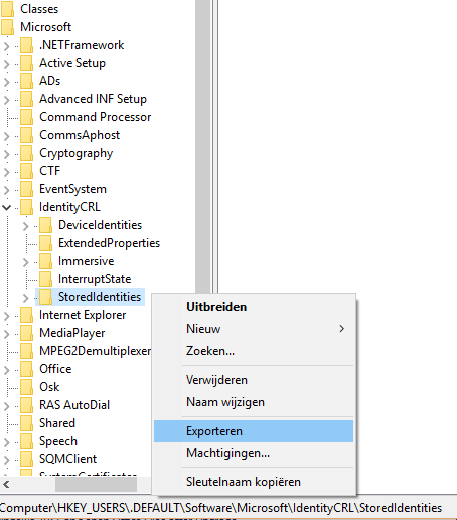Click the CTF folder icon
This screenshot has height=520, width=457.
tap(26, 171)
